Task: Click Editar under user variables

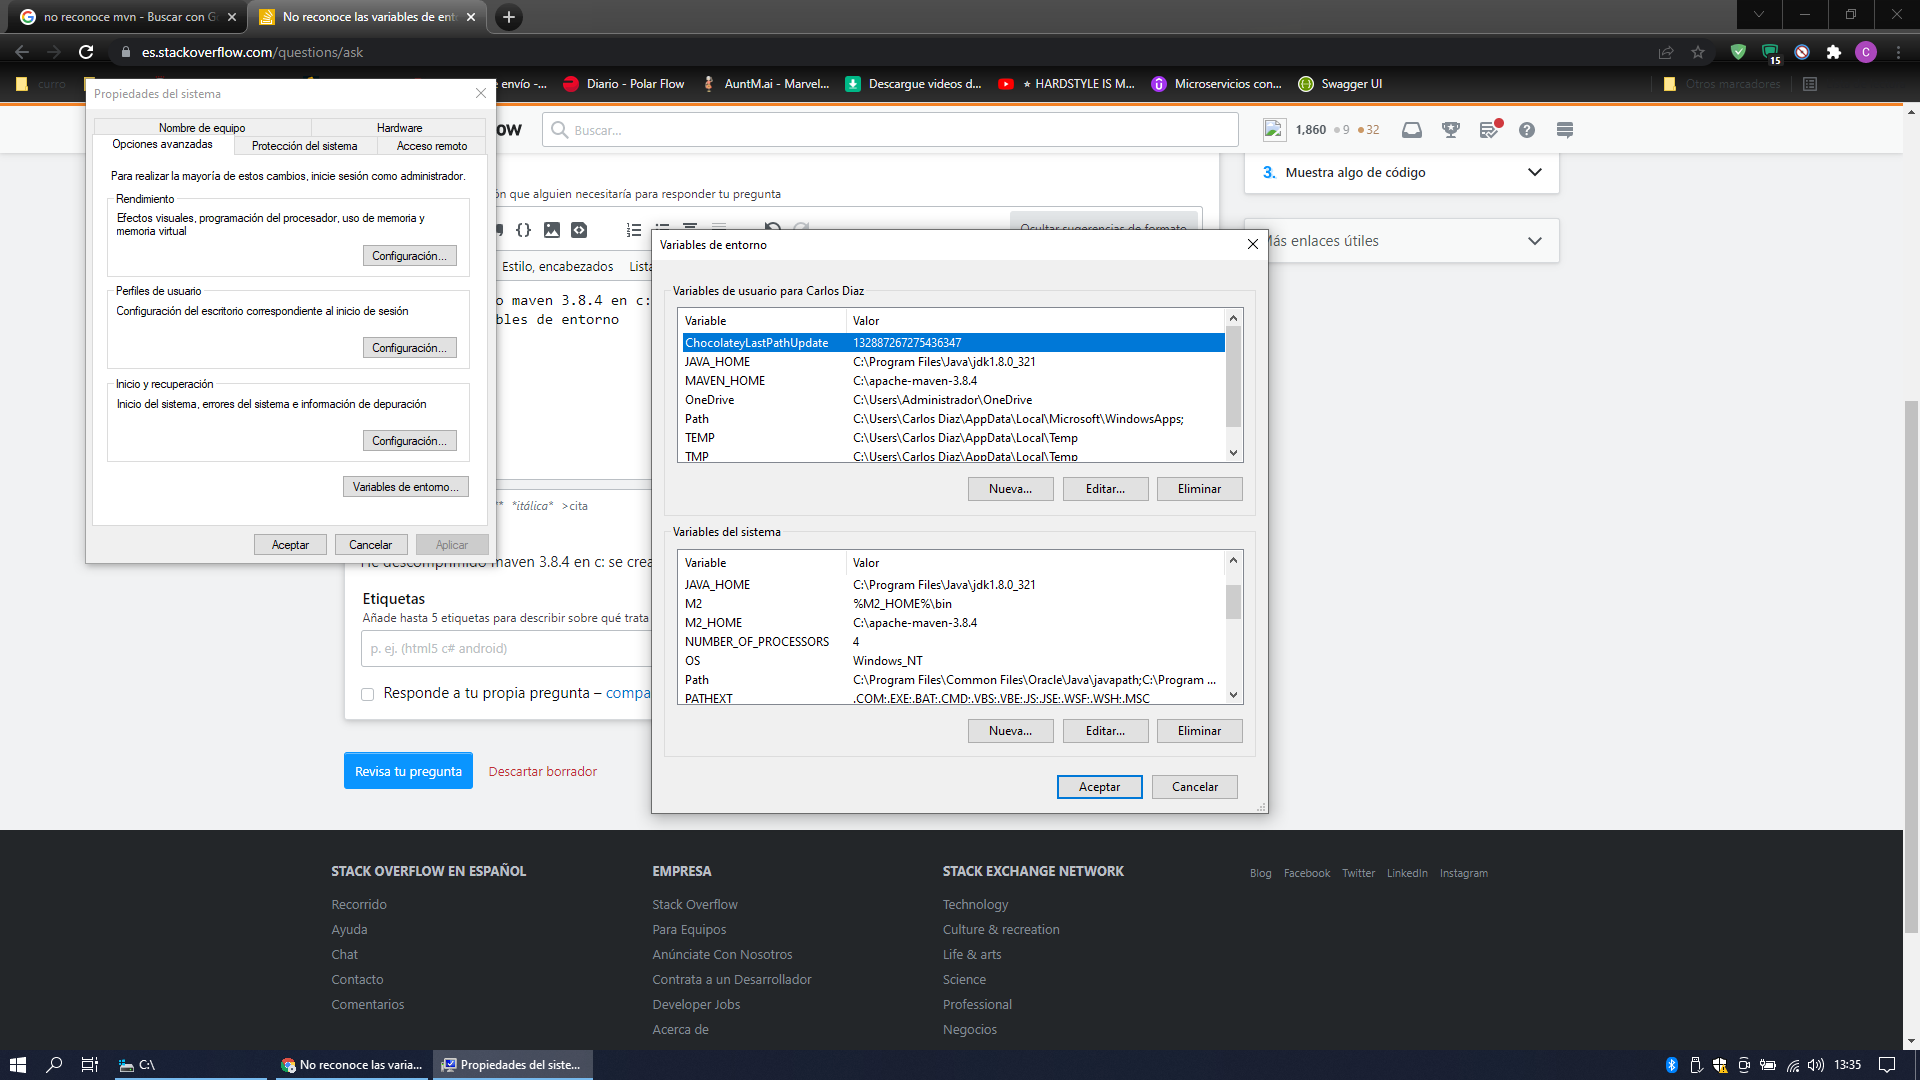Action: pos(1105,489)
